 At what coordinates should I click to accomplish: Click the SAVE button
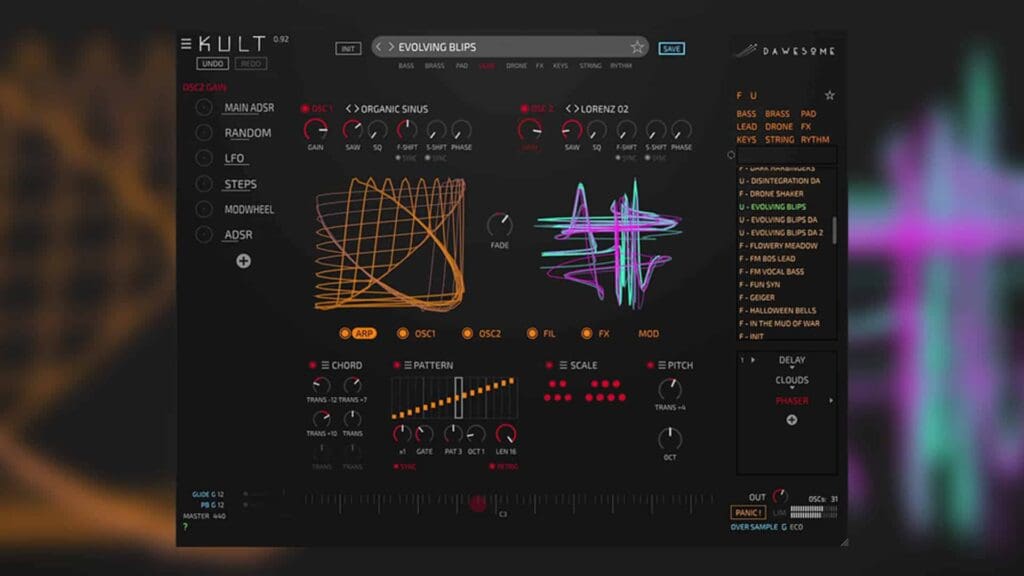[x=671, y=48]
